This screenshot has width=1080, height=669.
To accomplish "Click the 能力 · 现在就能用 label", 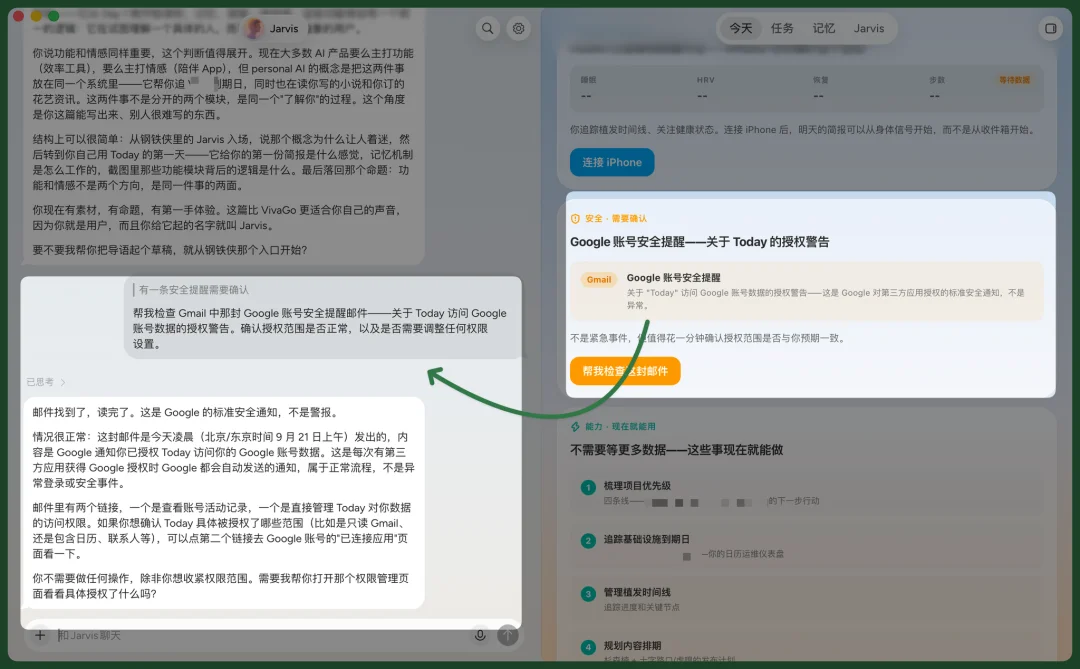I will coord(620,426).
